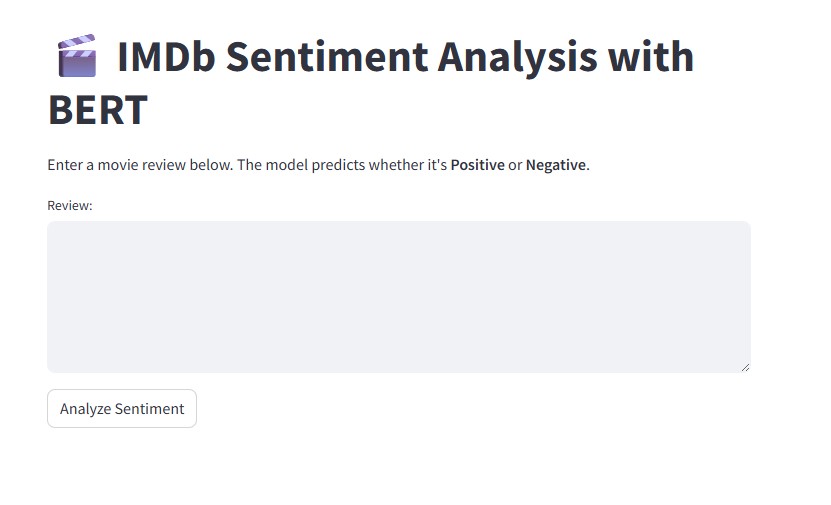Image resolution: width=831 pixels, height=505 pixels.
Task: Click the word "Enter" in the instructions
Action: 65,165
